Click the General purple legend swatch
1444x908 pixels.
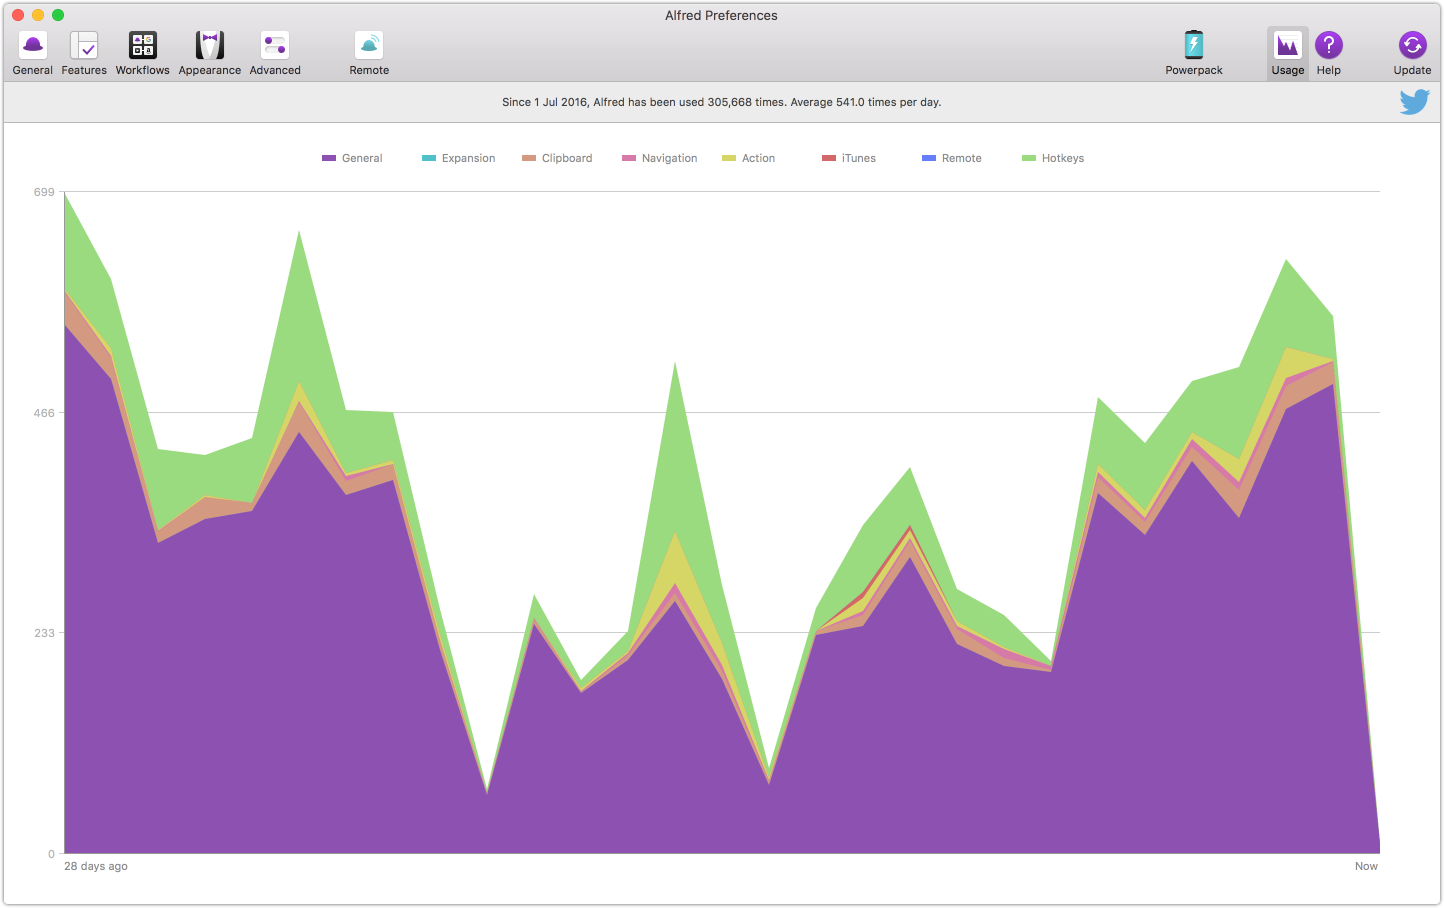click(329, 158)
